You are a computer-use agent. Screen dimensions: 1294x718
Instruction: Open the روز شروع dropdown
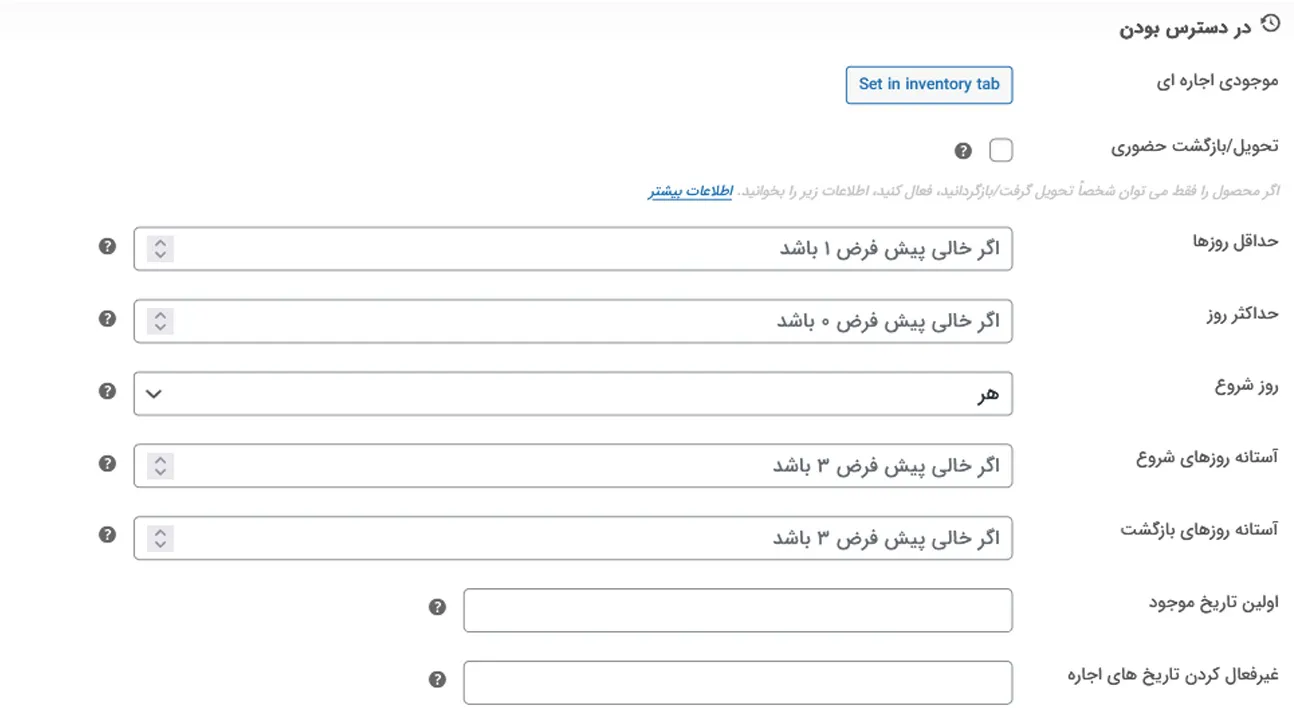click(x=573, y=394)
